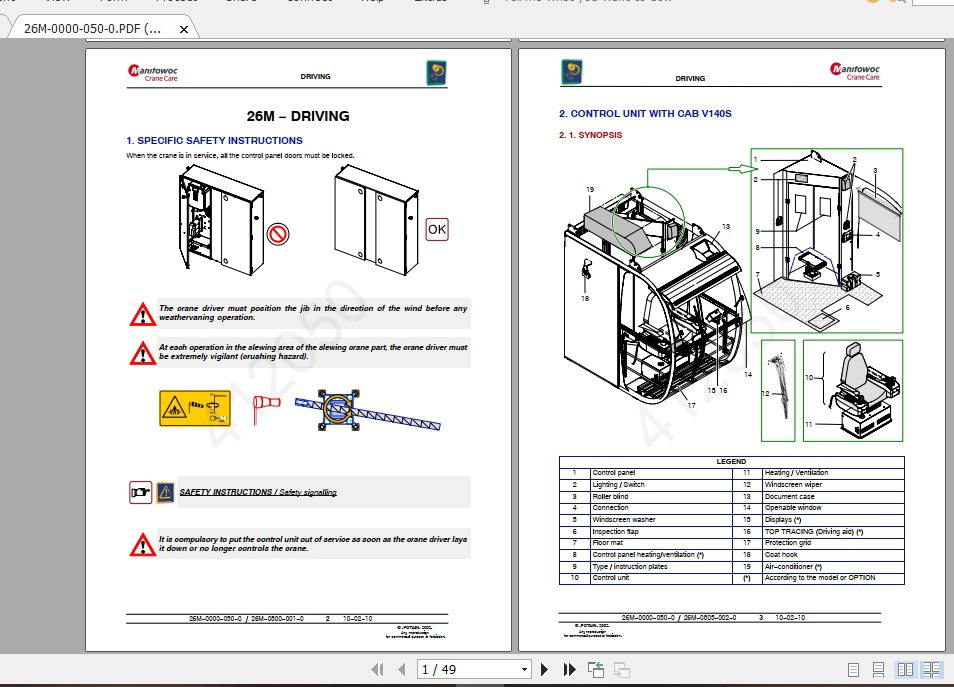Viewport: 954px width, 687px height.
Task: Toggle continuous scrolling view mode
Action: coord(878,668)
